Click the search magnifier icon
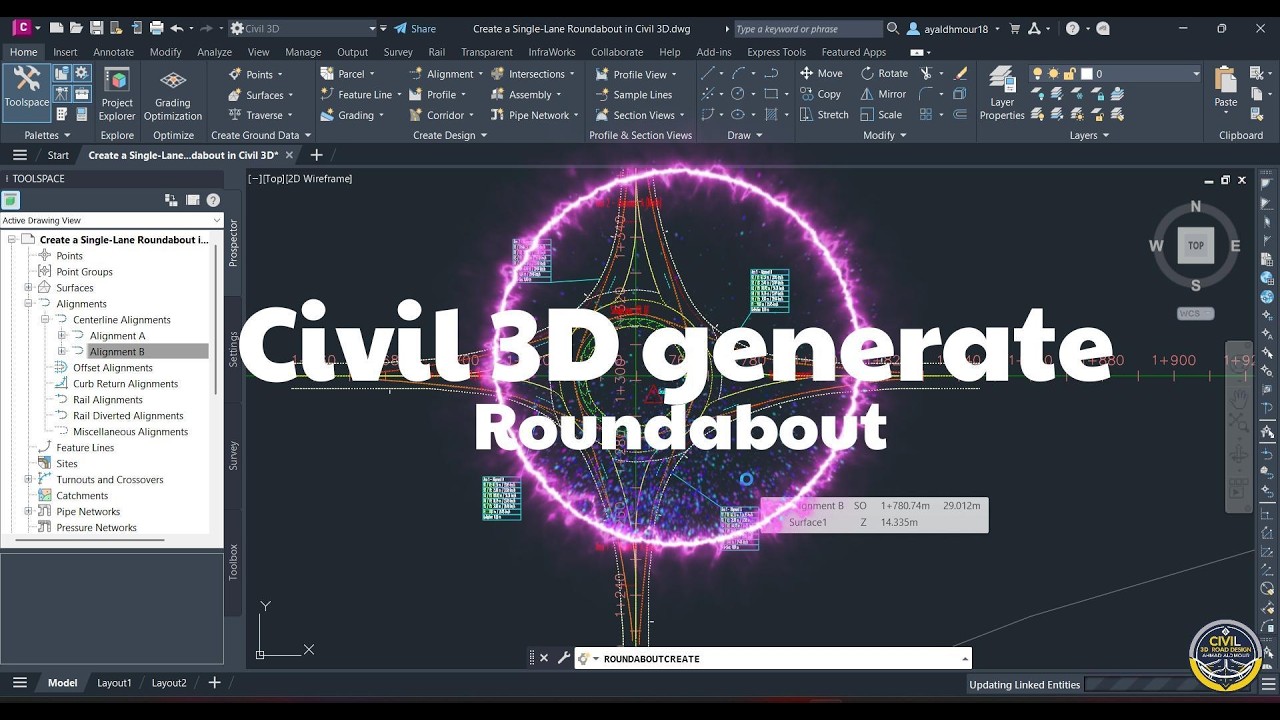This screenshot has width=1280, height=720. tap(893, 29)
